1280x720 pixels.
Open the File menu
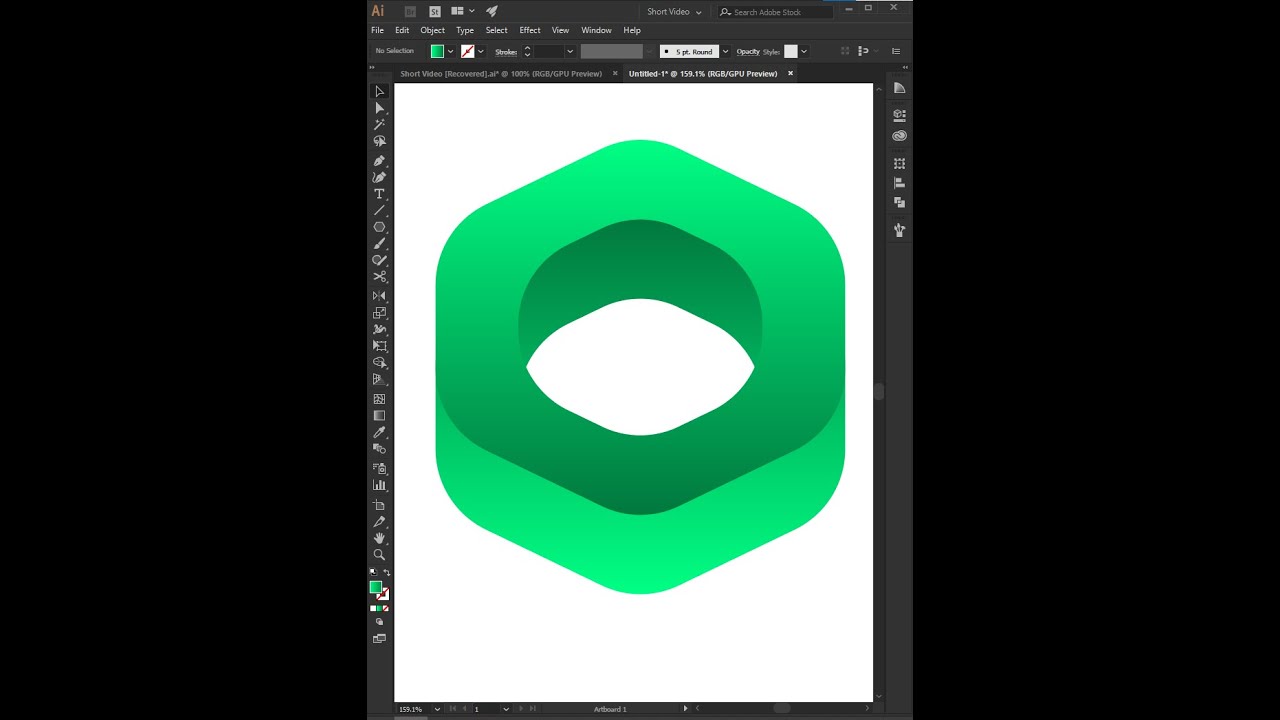click(377, 30)
